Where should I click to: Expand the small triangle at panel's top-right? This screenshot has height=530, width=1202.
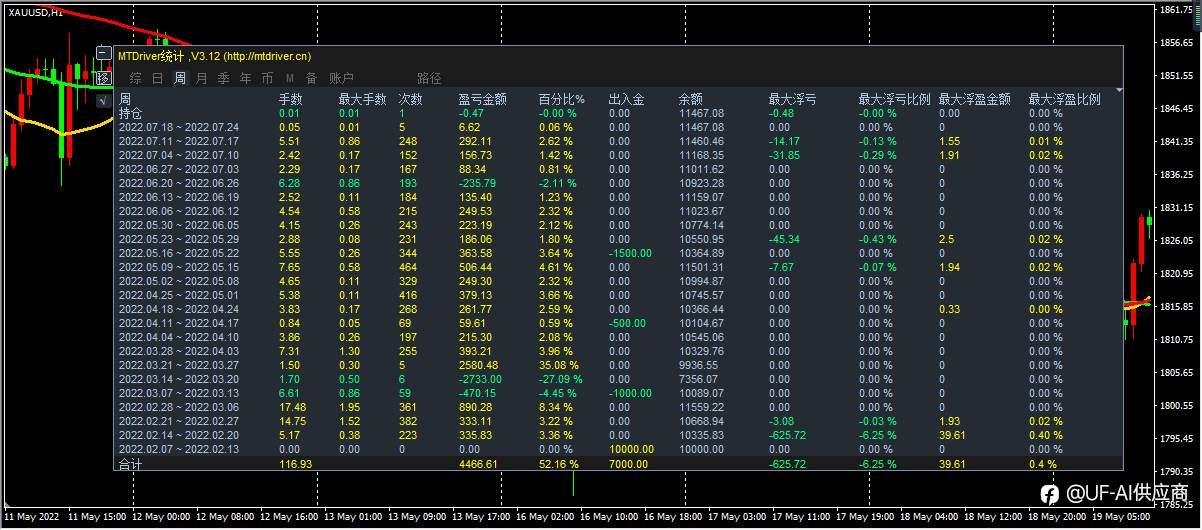pyautogui.click(x=1119, y=91)
